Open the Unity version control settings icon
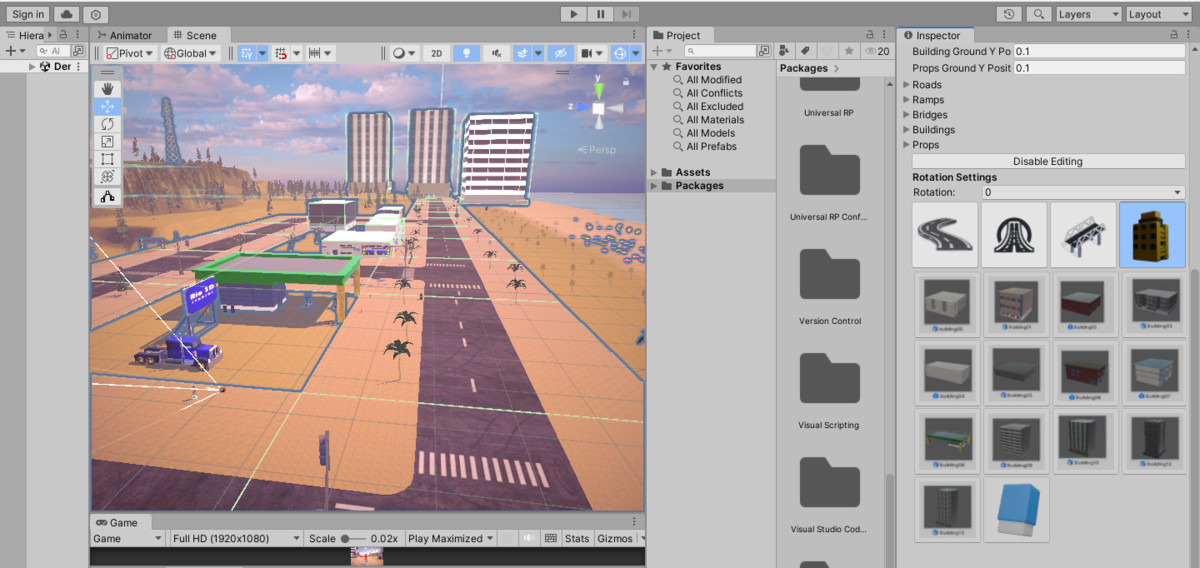The width and height of the screenshot is (1200, 568). pos(95,14)
